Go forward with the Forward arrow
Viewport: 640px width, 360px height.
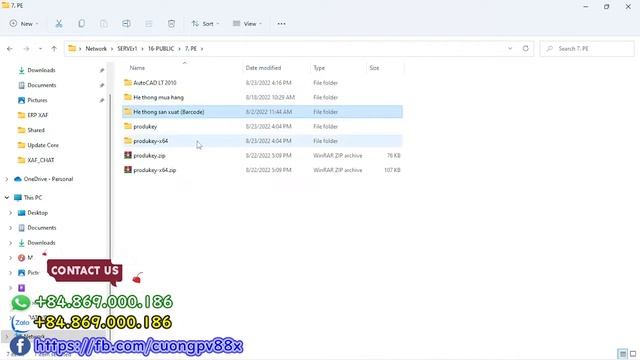tap(26, 49)
